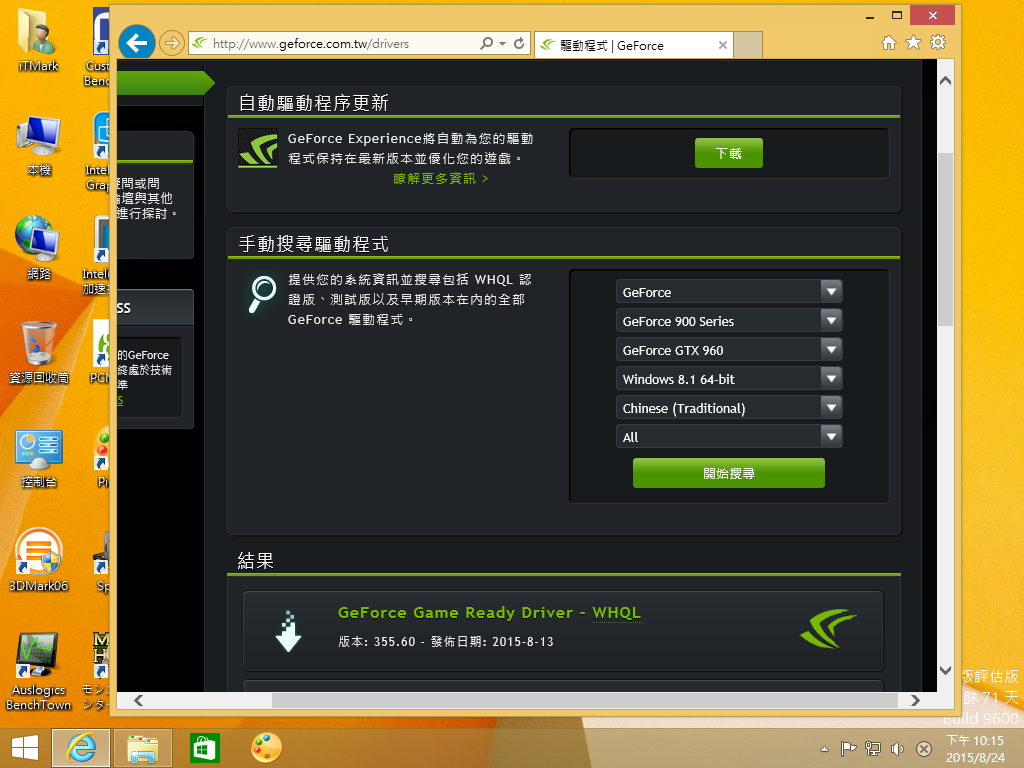Click the vertical scrollbar thumb
The height and width of the screenshot is (768, 1024).
(945, 239)
